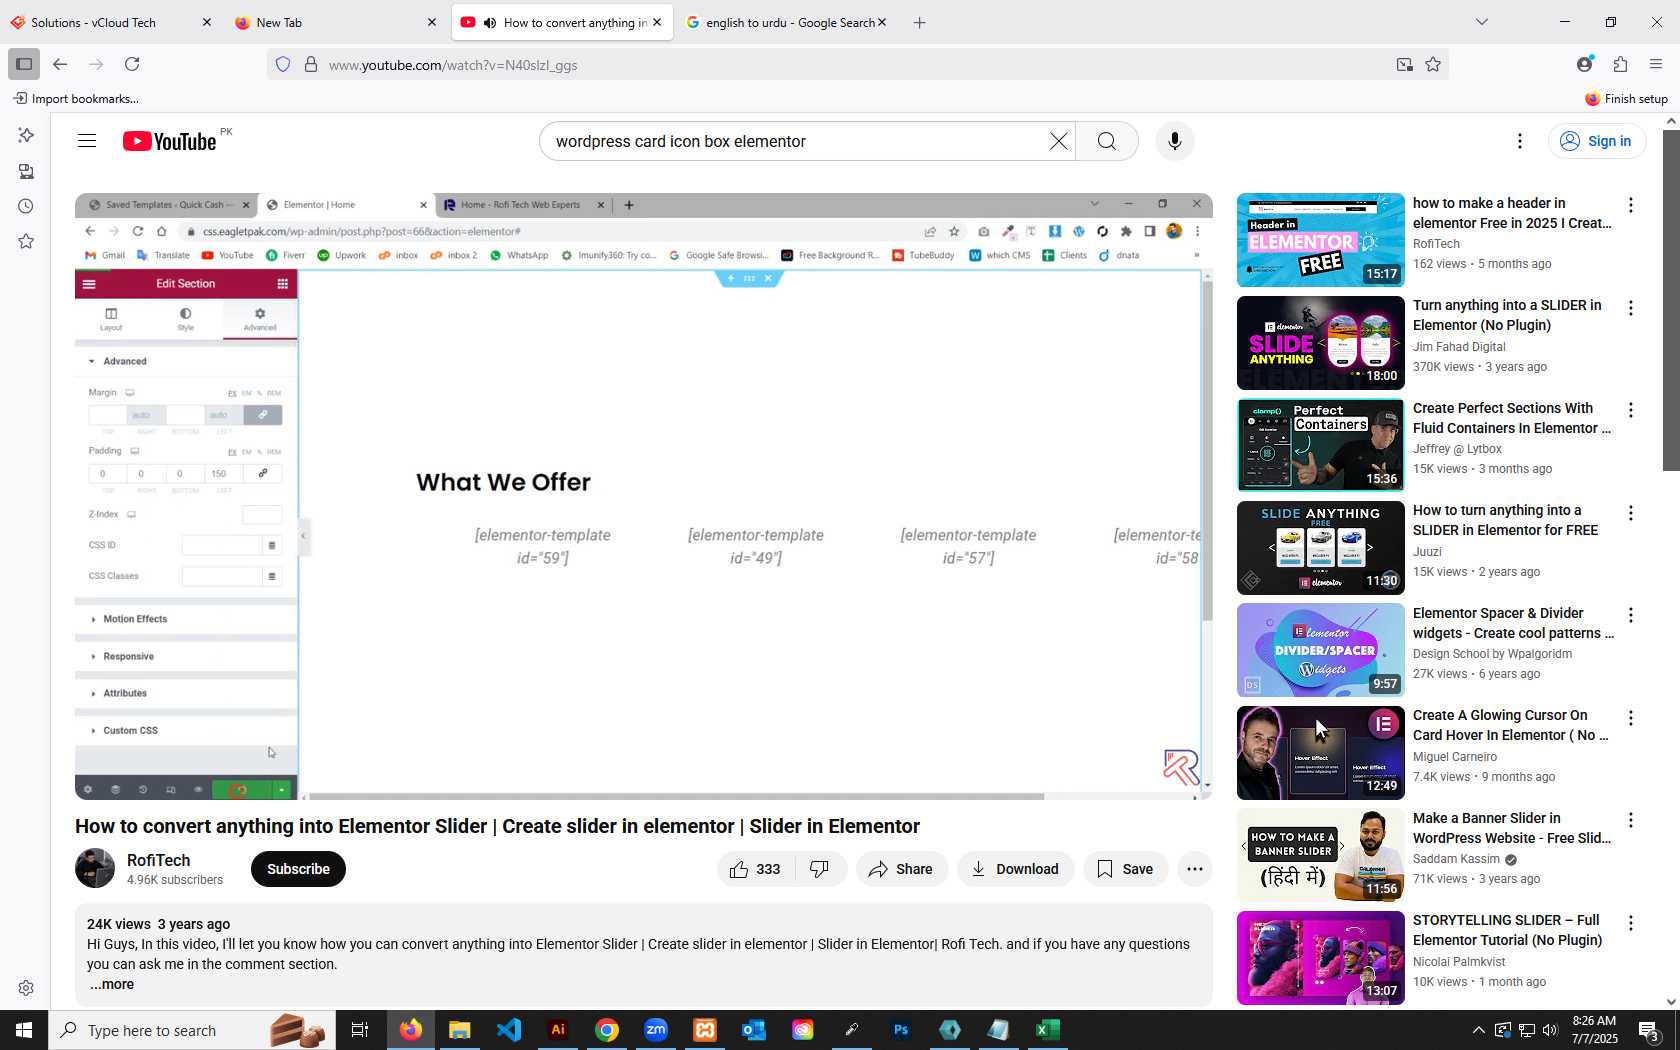
Task: Like the video with thumbs up
Action: 757,869
